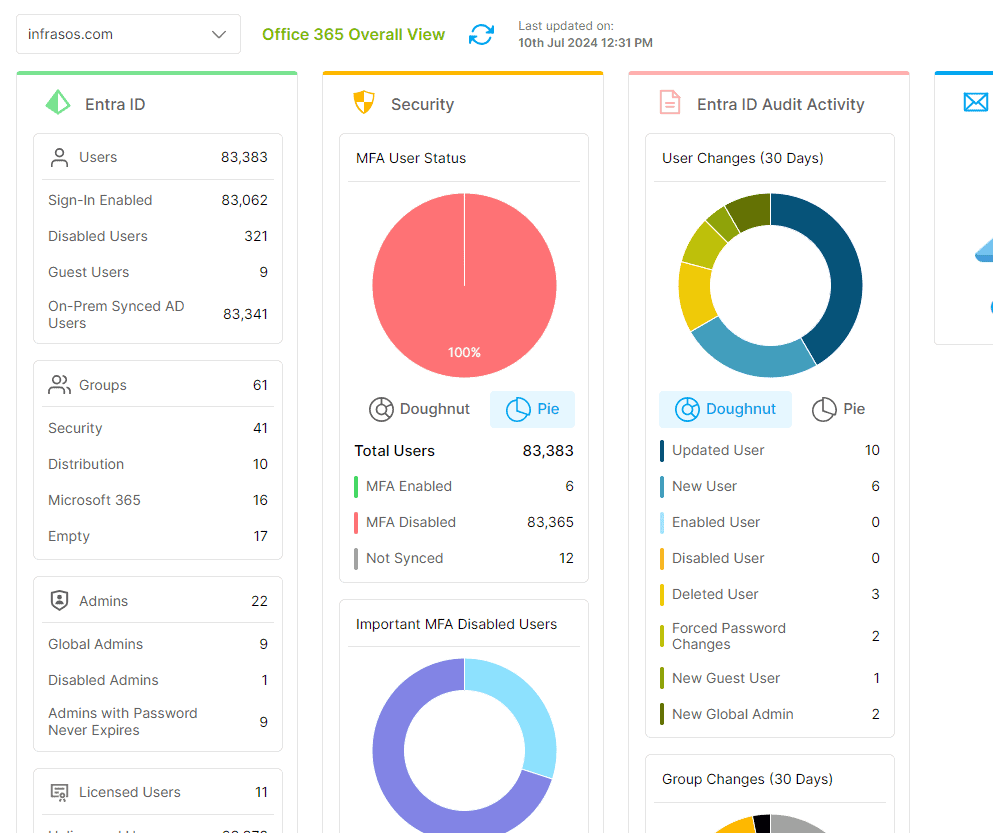The height and width of the screenshot is (833, 993).
Task: Click the Groups people icon
Action: tap(59, 385)
